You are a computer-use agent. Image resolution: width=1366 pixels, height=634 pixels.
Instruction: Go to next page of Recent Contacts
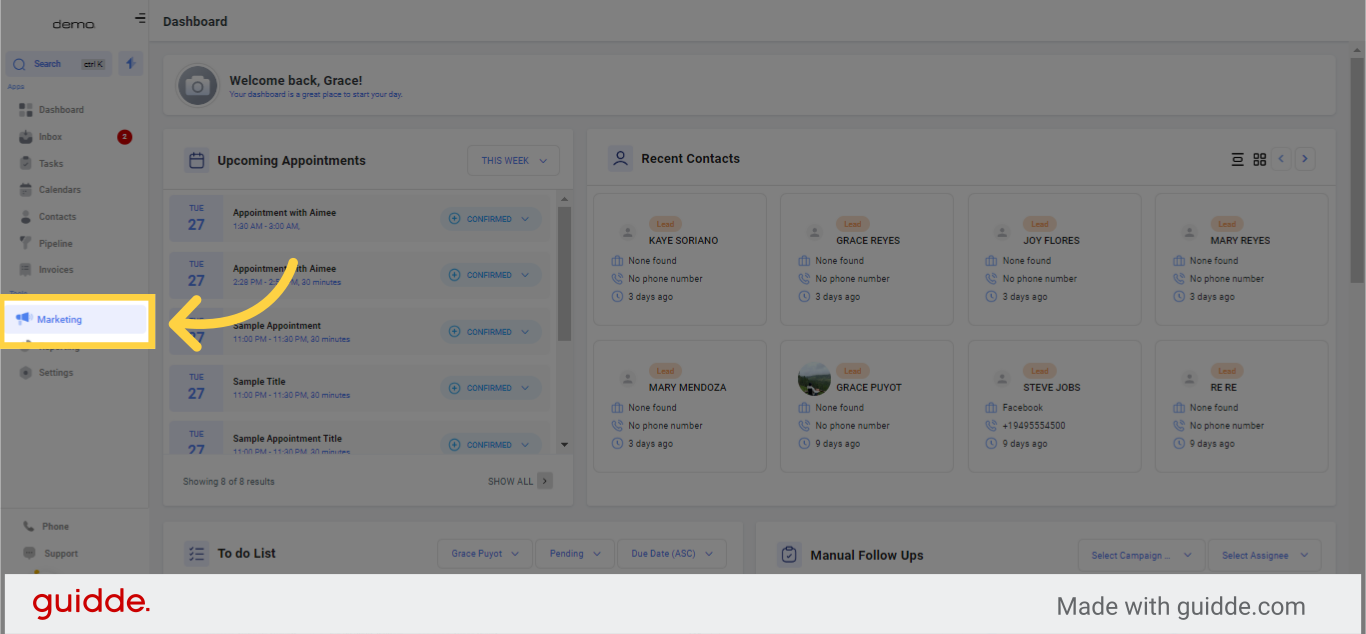tap(1304, 159)
